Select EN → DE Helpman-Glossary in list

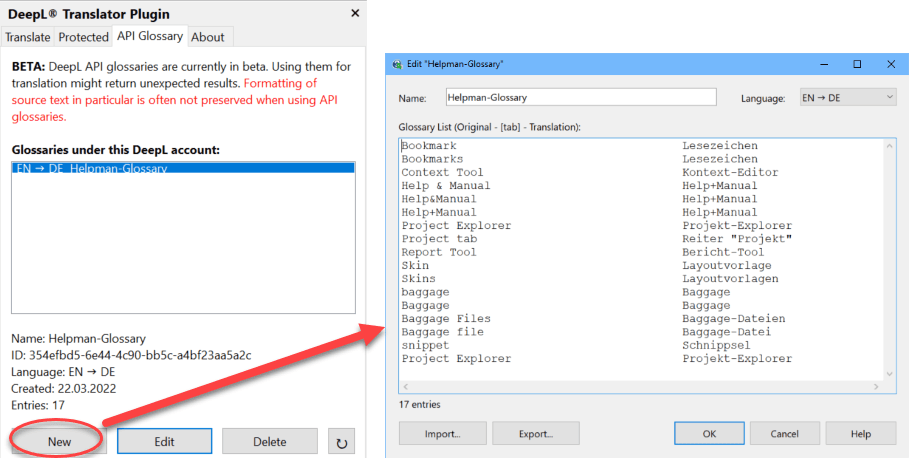(x=183, y=168)
